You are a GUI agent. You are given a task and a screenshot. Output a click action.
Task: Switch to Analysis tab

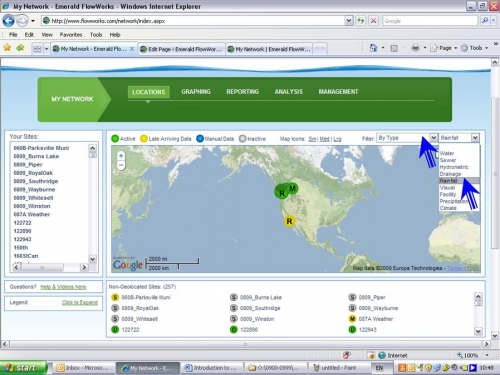(289, 92)
